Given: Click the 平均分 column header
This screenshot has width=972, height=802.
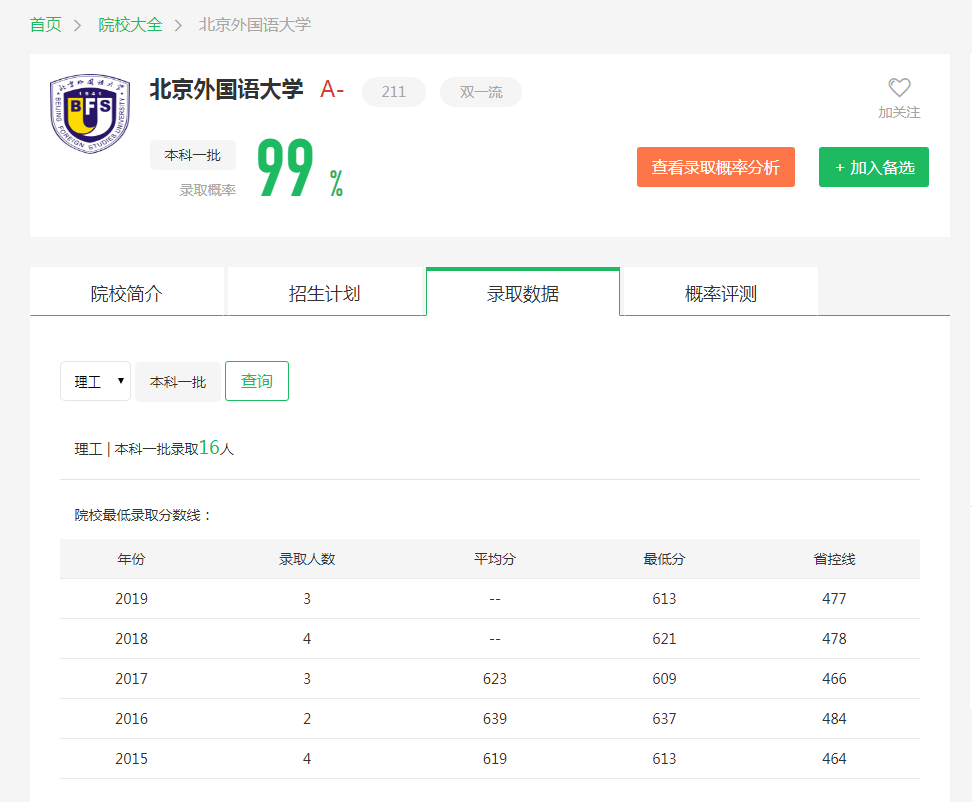Looking at the screenshot, I should (495, 559).
